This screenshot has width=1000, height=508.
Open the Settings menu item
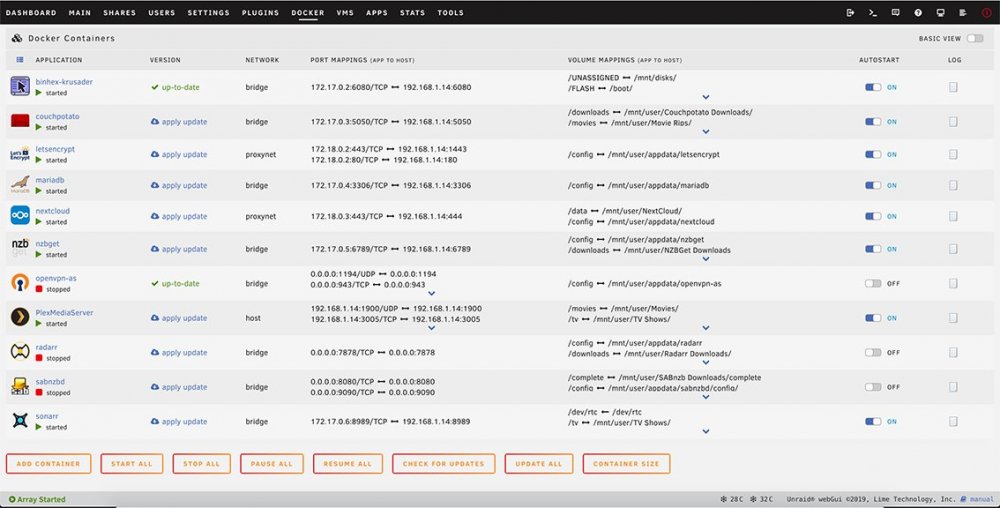[x=209, y=13]
